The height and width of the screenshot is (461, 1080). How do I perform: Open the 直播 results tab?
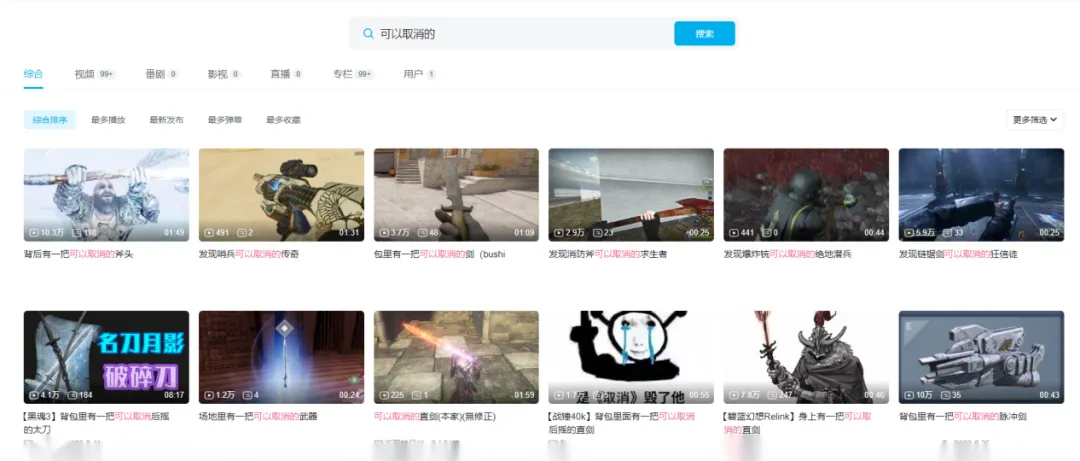287,74
